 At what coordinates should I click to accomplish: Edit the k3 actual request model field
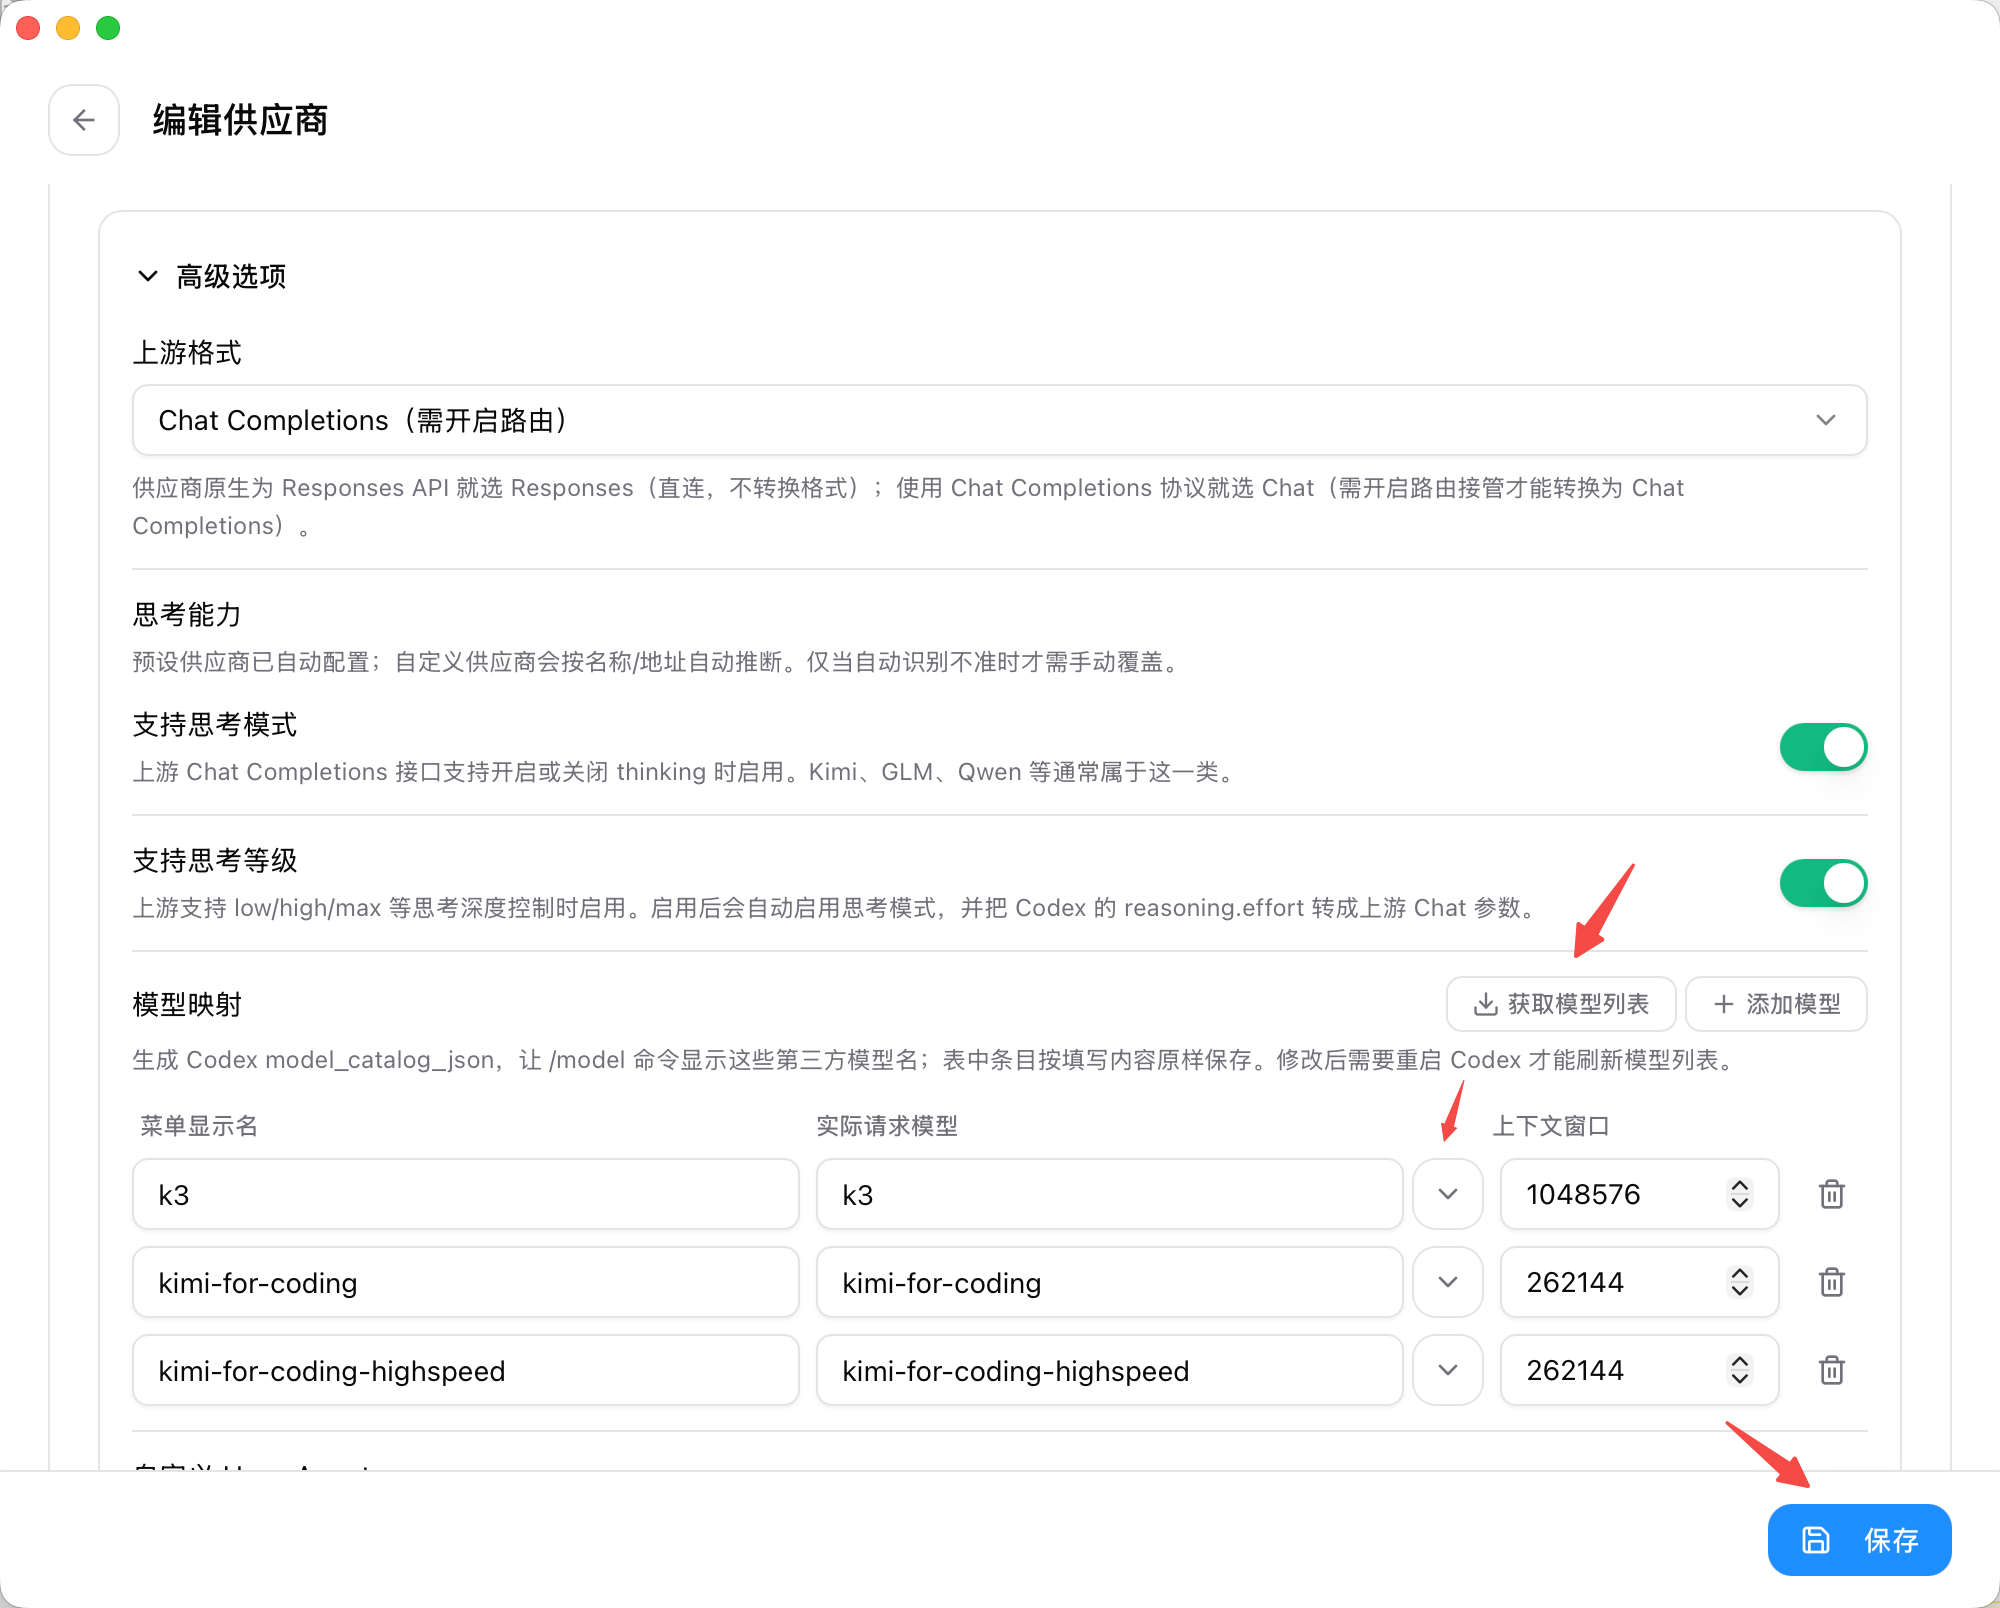click(x=1109, y=1194)
